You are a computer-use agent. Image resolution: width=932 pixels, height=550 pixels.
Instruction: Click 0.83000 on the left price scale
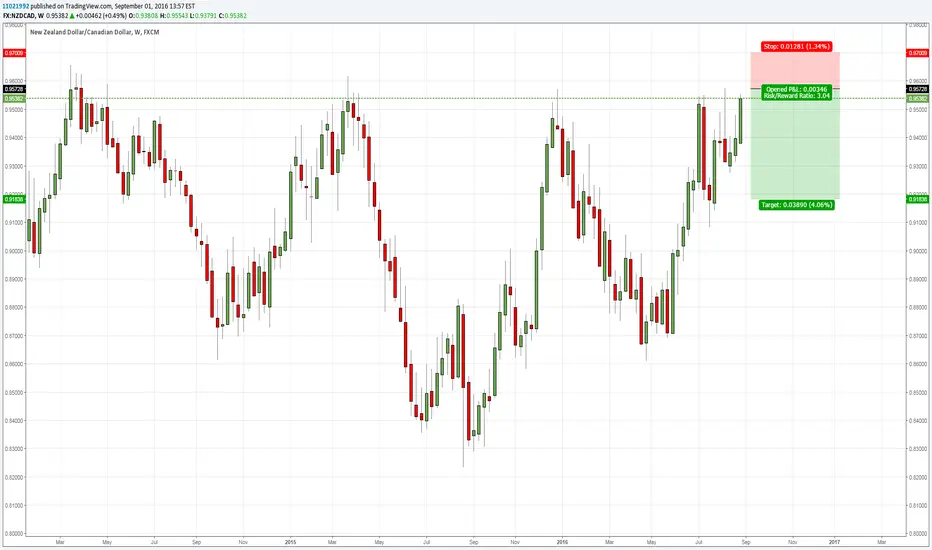point(14,449)
